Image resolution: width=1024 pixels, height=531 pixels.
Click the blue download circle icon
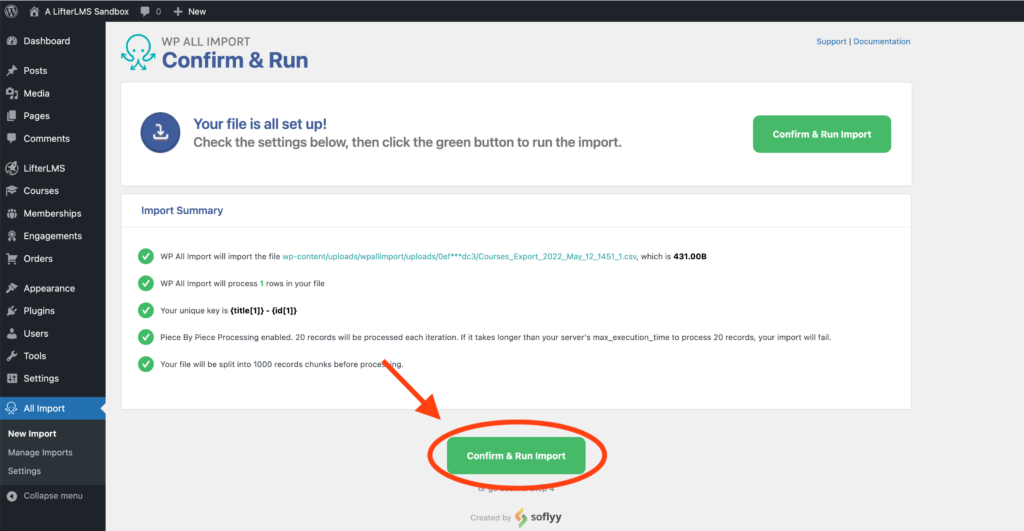point(160,133)
